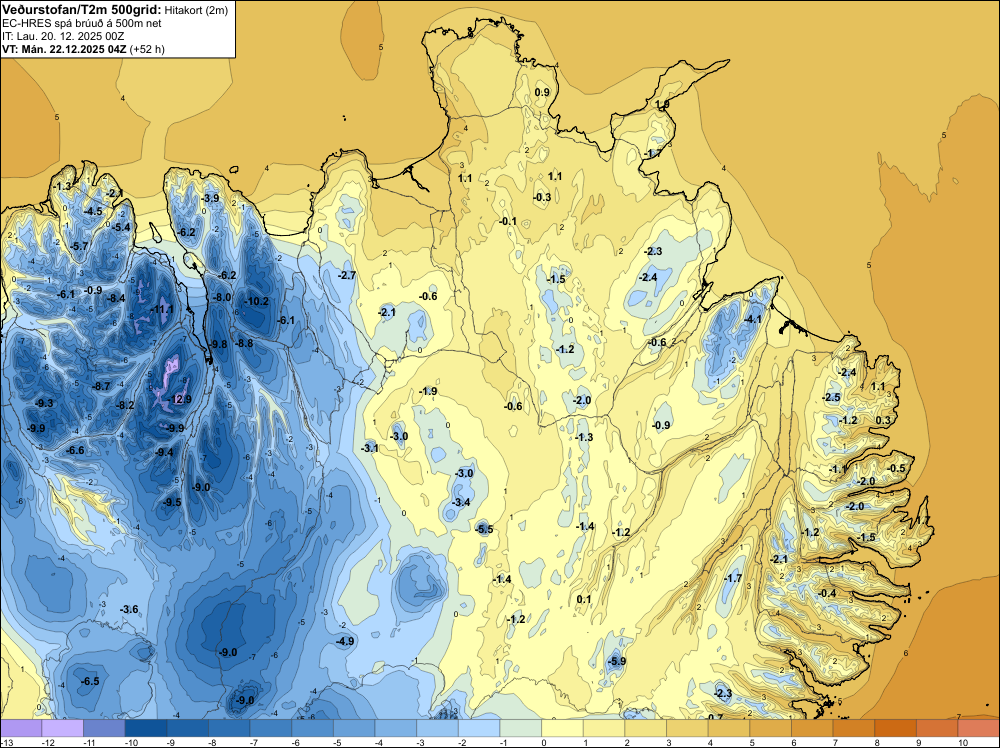Select the -0.4 temperature label

[827, 593]
